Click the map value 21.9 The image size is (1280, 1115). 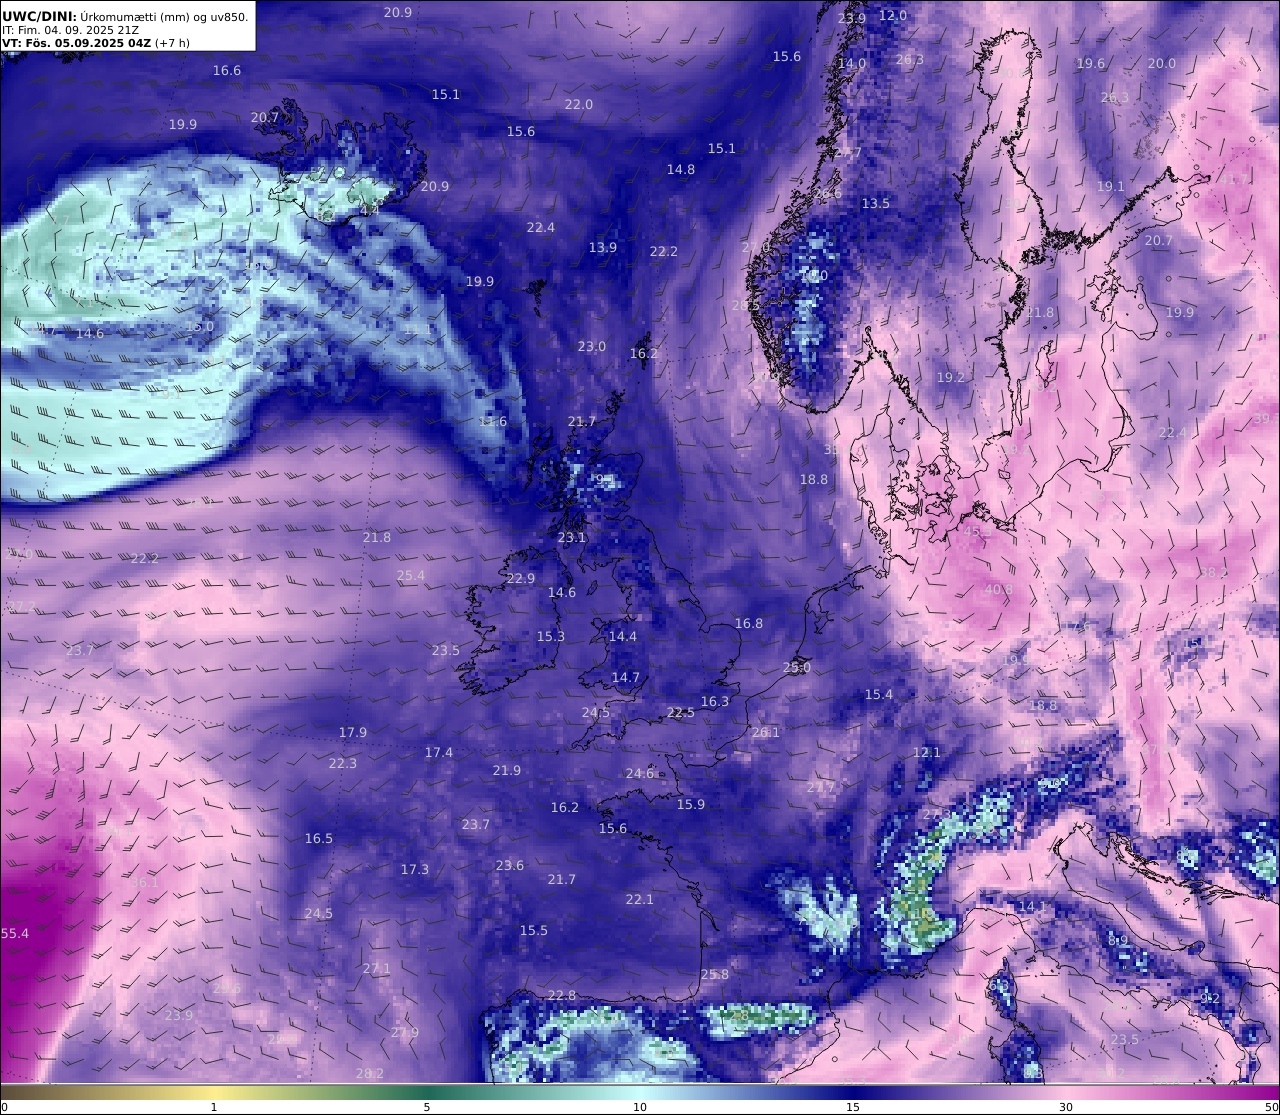coord(507,771)
